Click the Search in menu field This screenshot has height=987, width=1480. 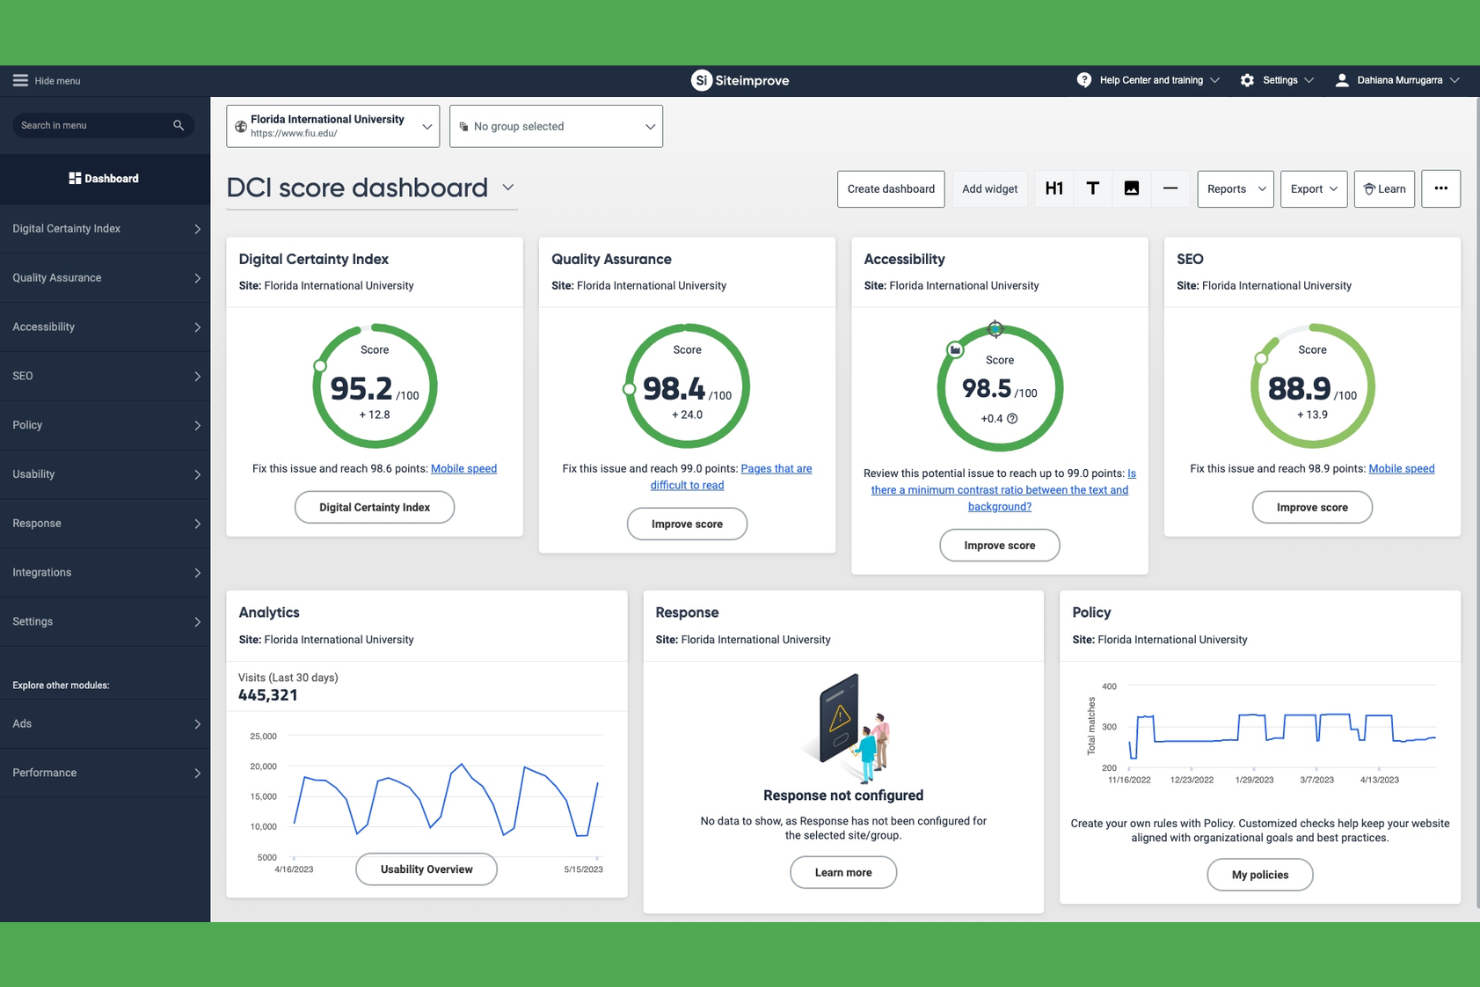pos(103,125)
